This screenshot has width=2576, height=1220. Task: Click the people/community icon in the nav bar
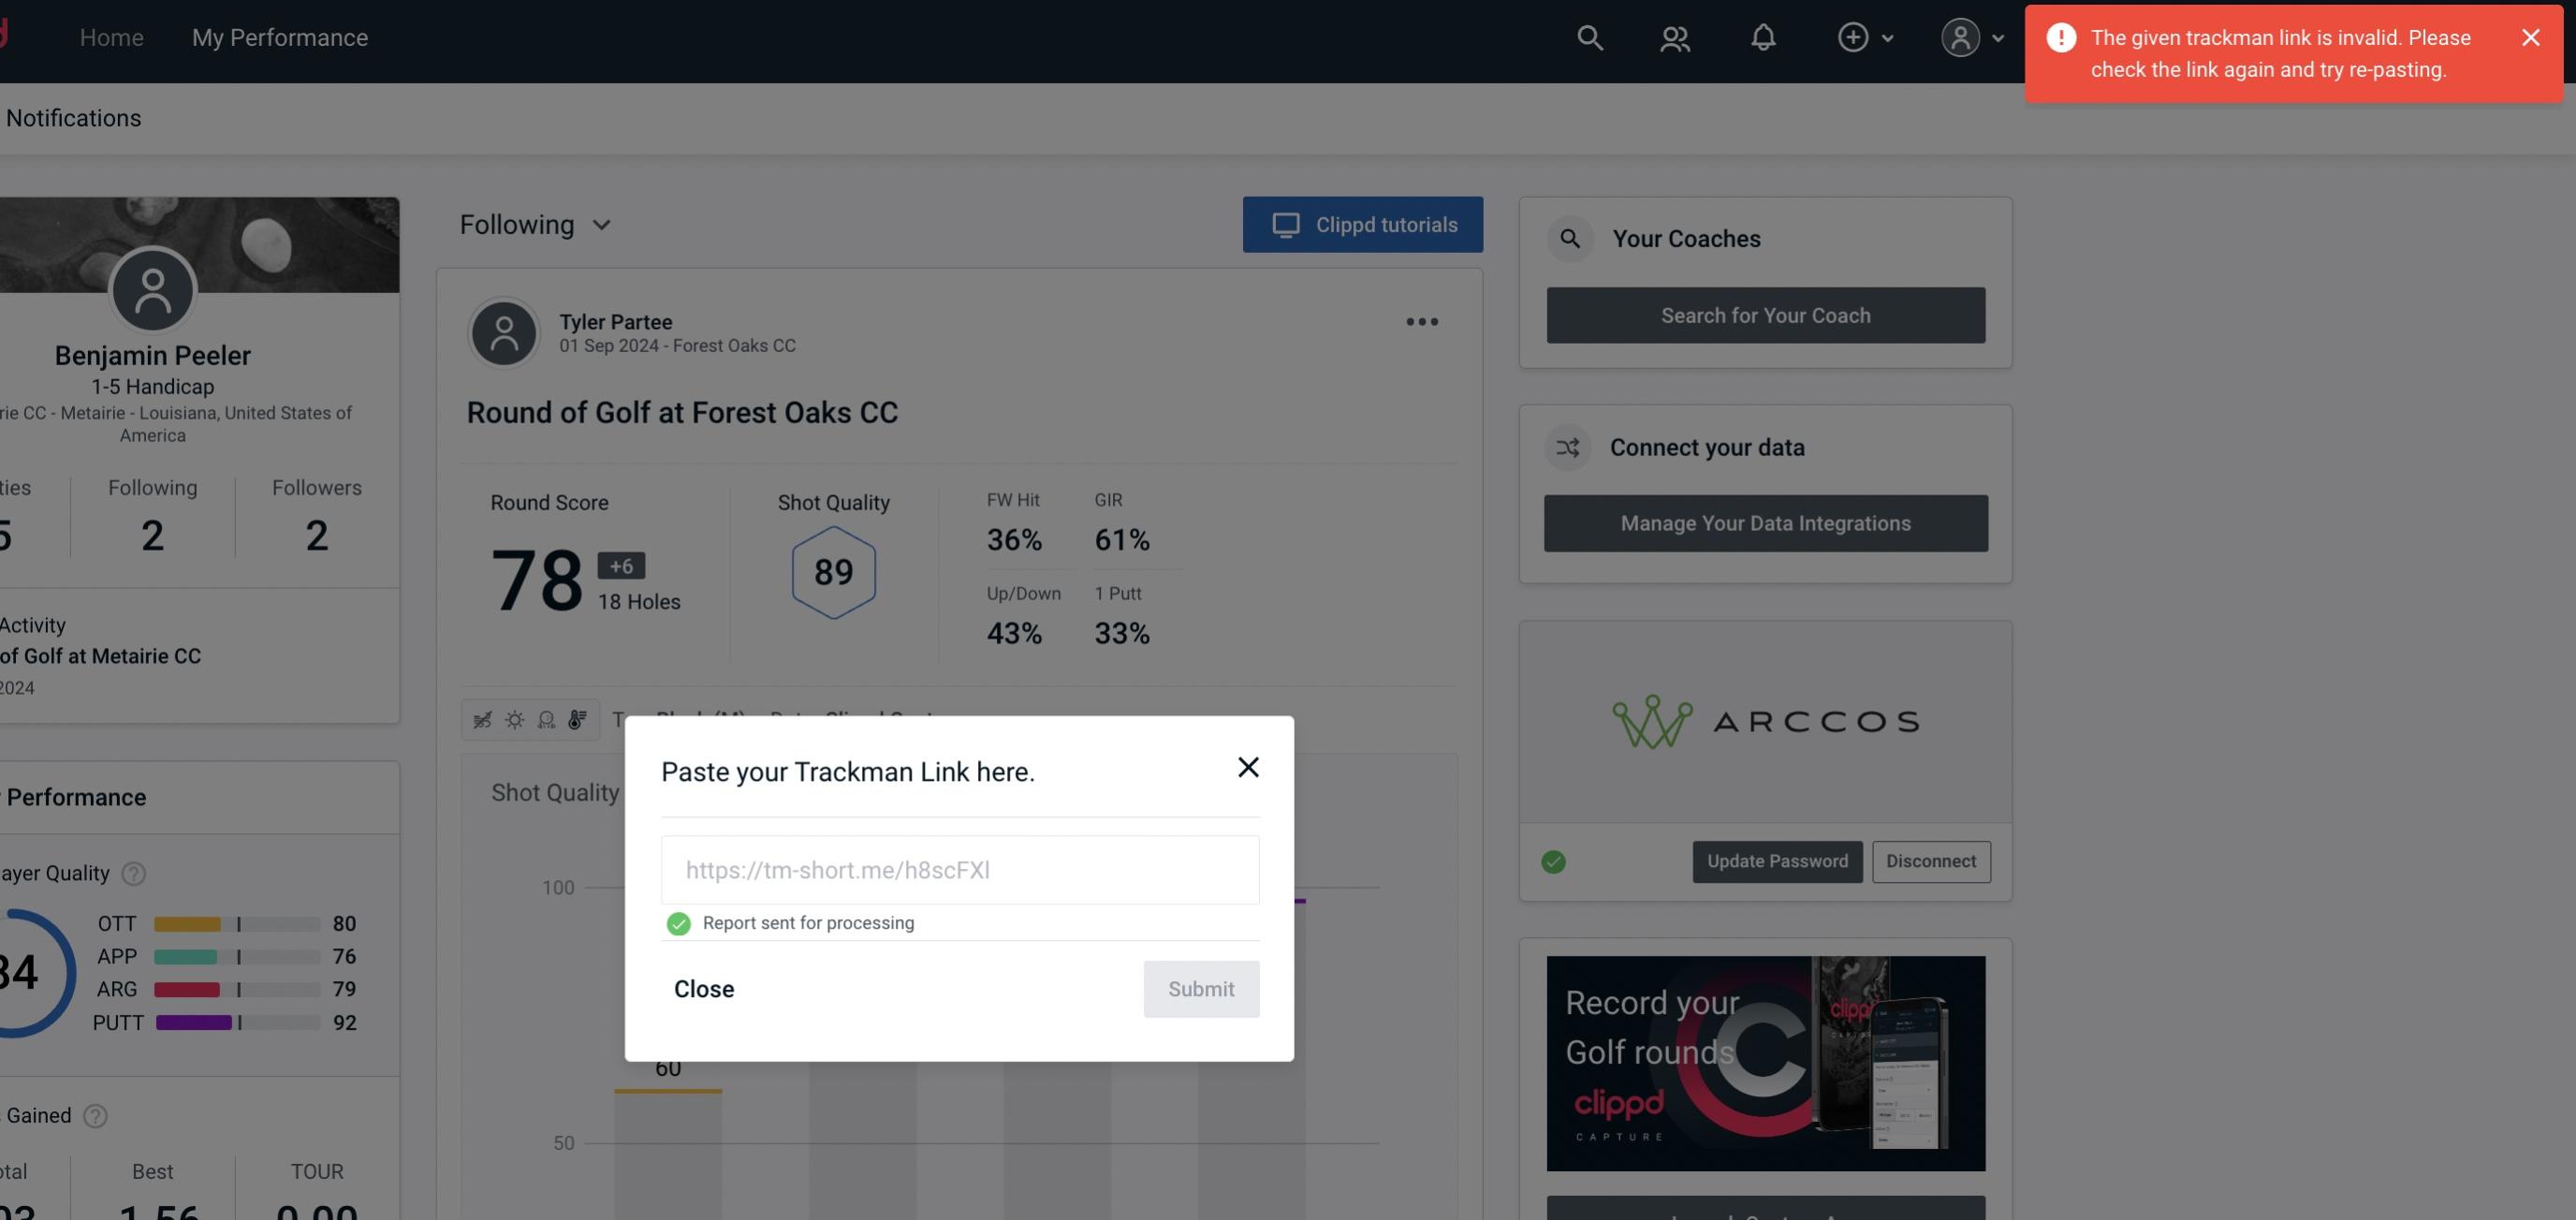pos(1676,37)
